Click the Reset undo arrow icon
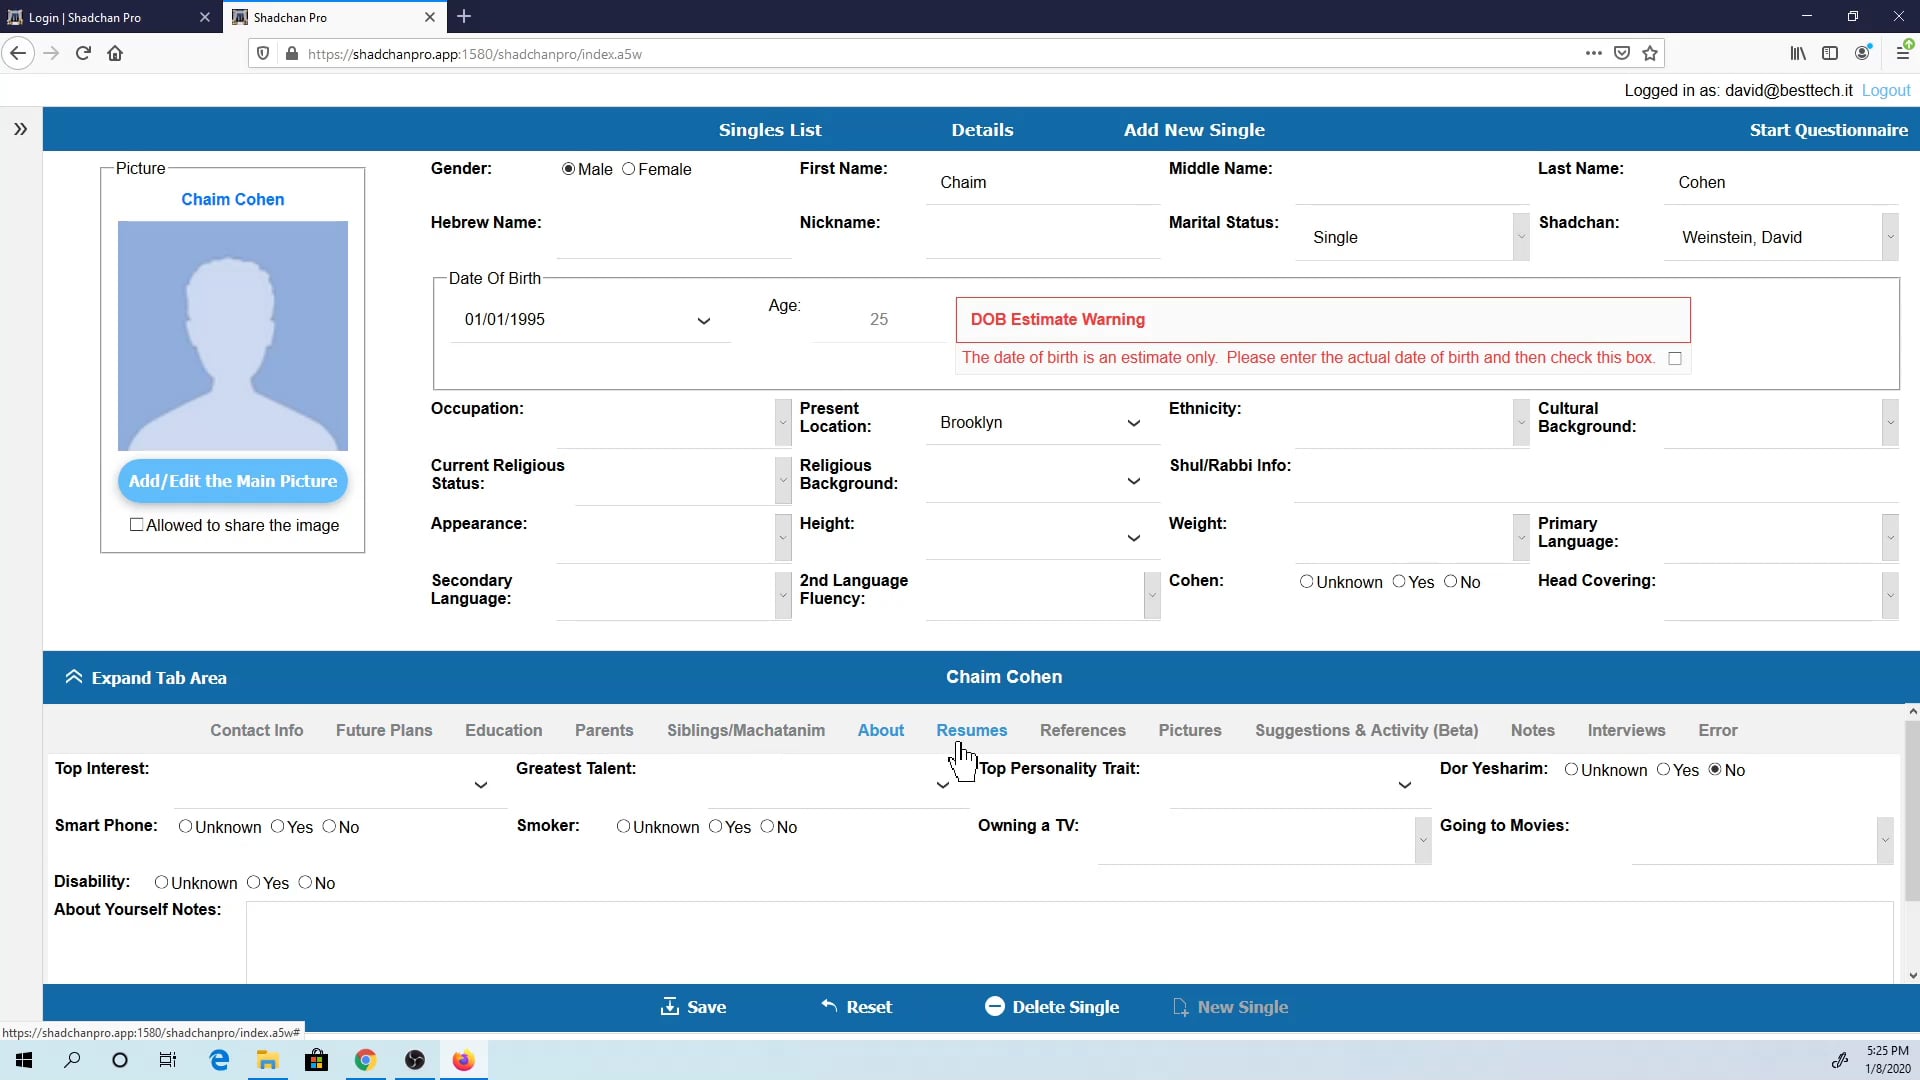Image resolution: width=1920 pixels, height=1080 pixels. (828, 1006)
